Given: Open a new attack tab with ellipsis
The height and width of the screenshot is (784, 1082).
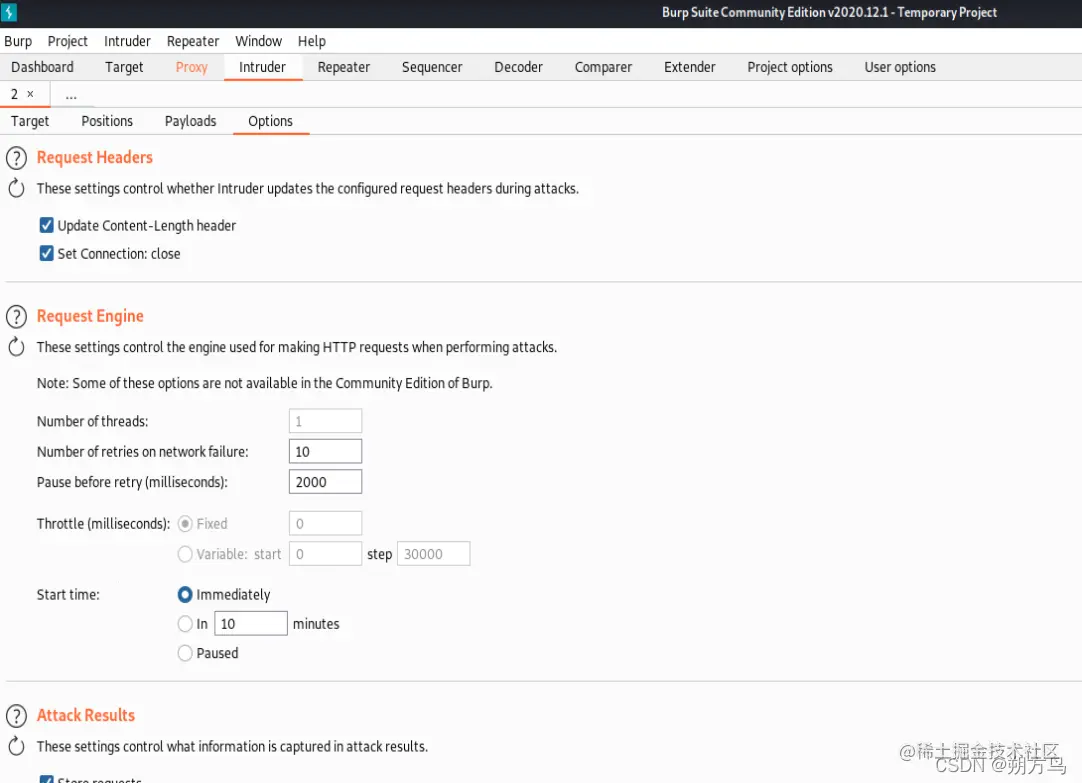Looking at the screenshot, I should 71,95.
